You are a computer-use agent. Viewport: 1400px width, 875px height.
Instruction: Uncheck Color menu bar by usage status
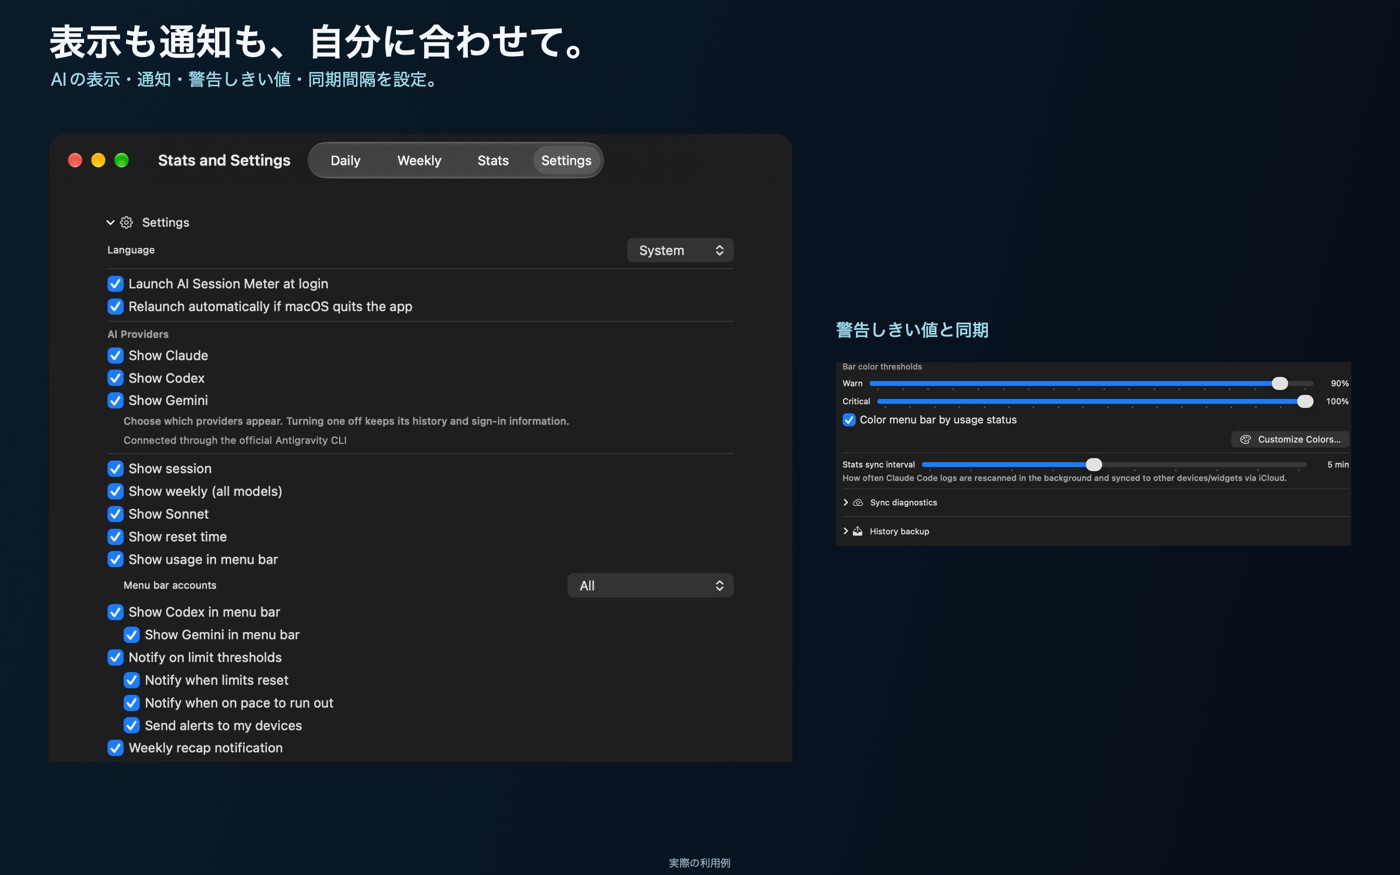[x=849, y=420]
